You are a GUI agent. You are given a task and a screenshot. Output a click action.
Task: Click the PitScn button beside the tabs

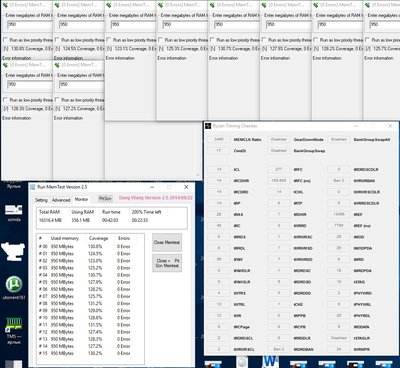pyautogui.click(x=105, y=198)
